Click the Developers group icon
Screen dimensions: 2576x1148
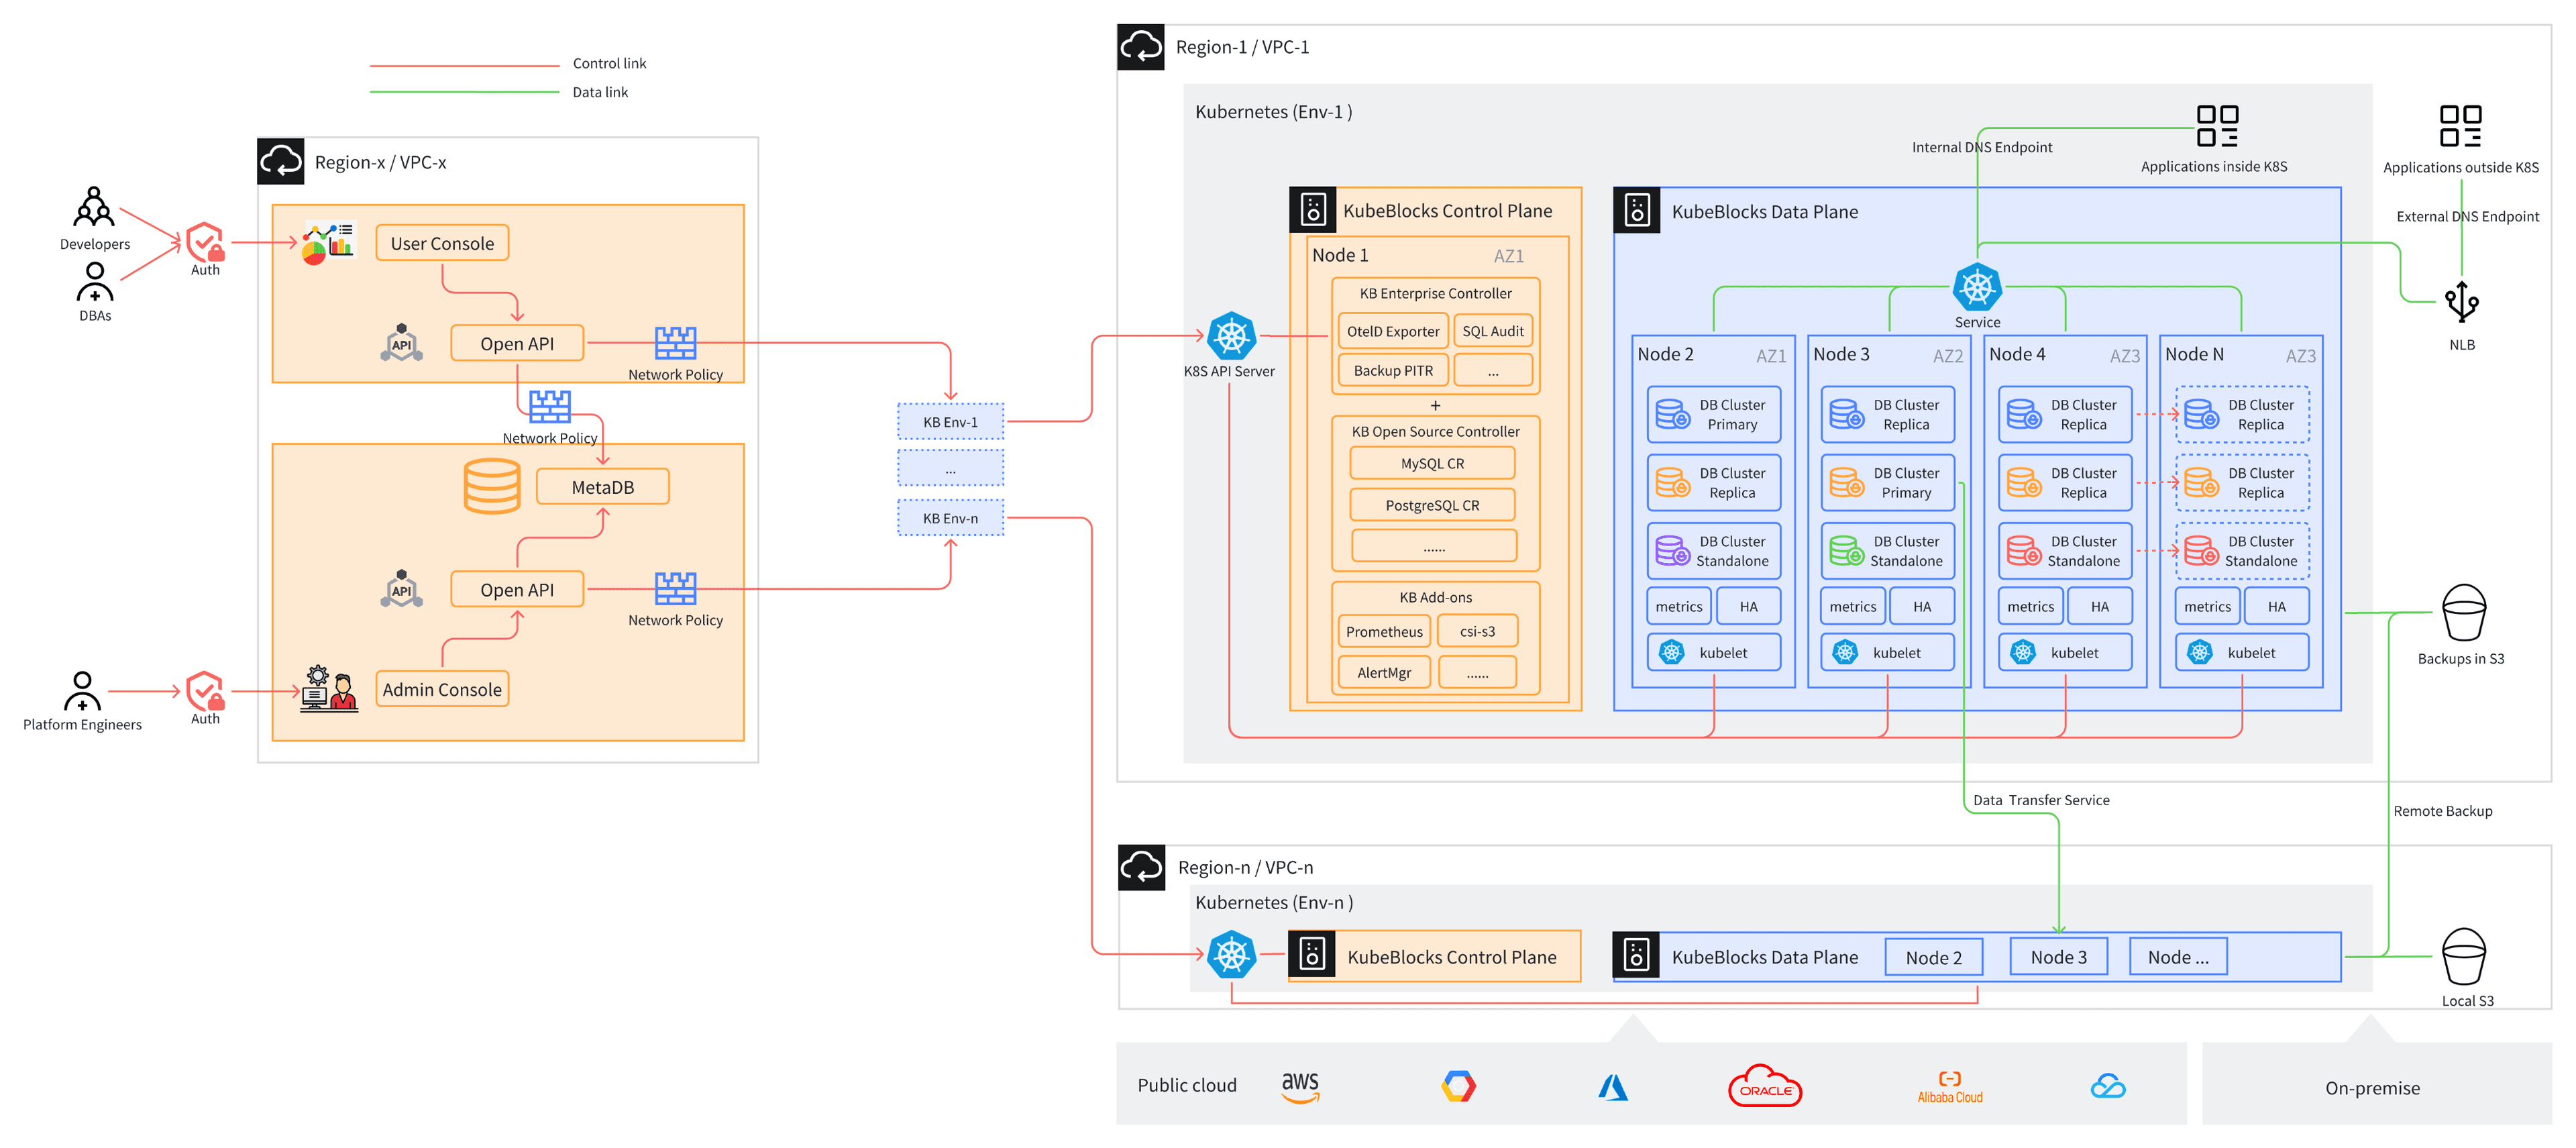pos(94,208)
